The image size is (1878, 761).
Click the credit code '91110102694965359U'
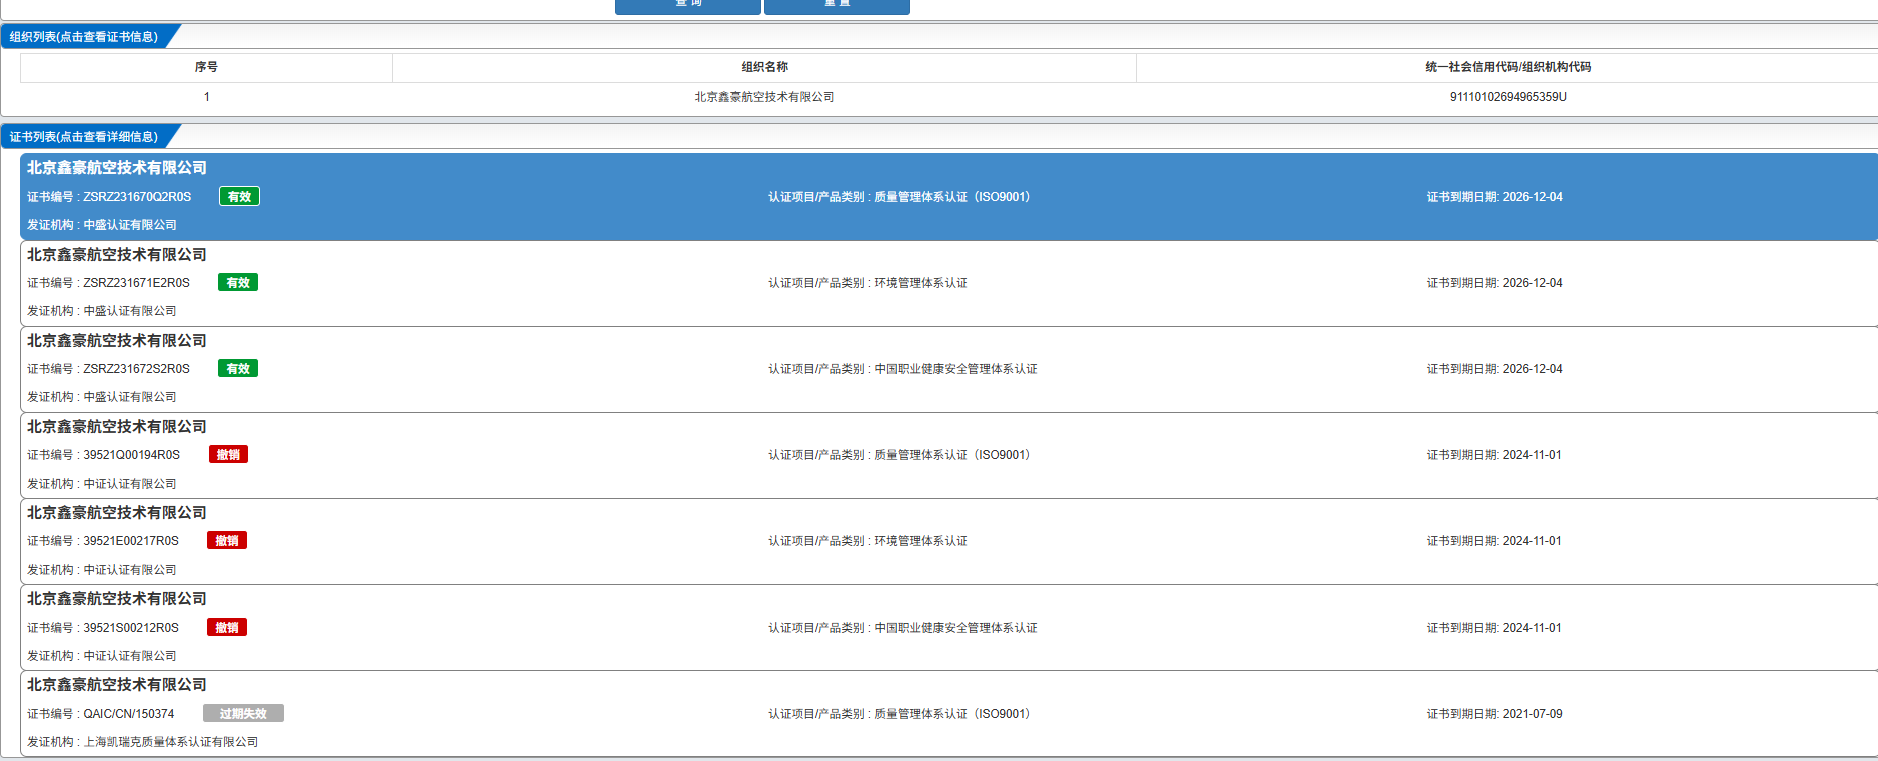coord(1508,97)
